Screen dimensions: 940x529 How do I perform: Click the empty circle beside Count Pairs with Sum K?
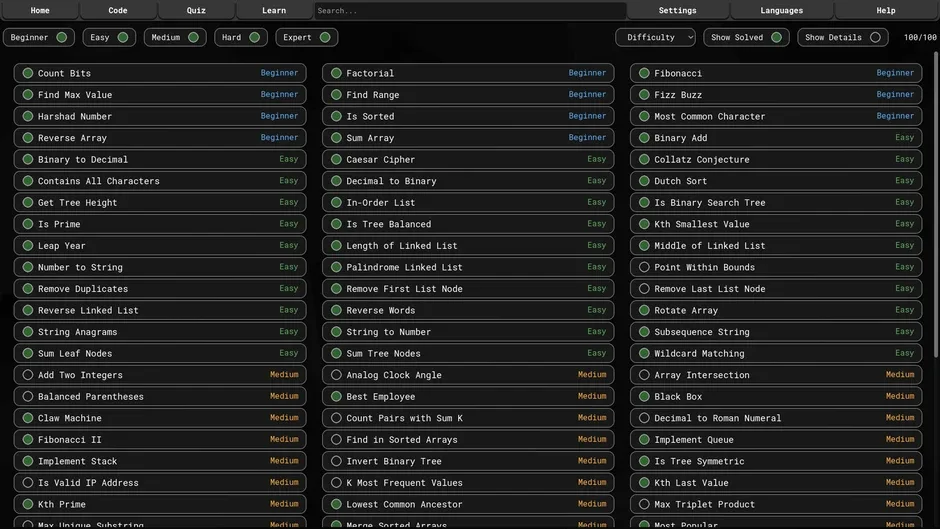(336, 418)
